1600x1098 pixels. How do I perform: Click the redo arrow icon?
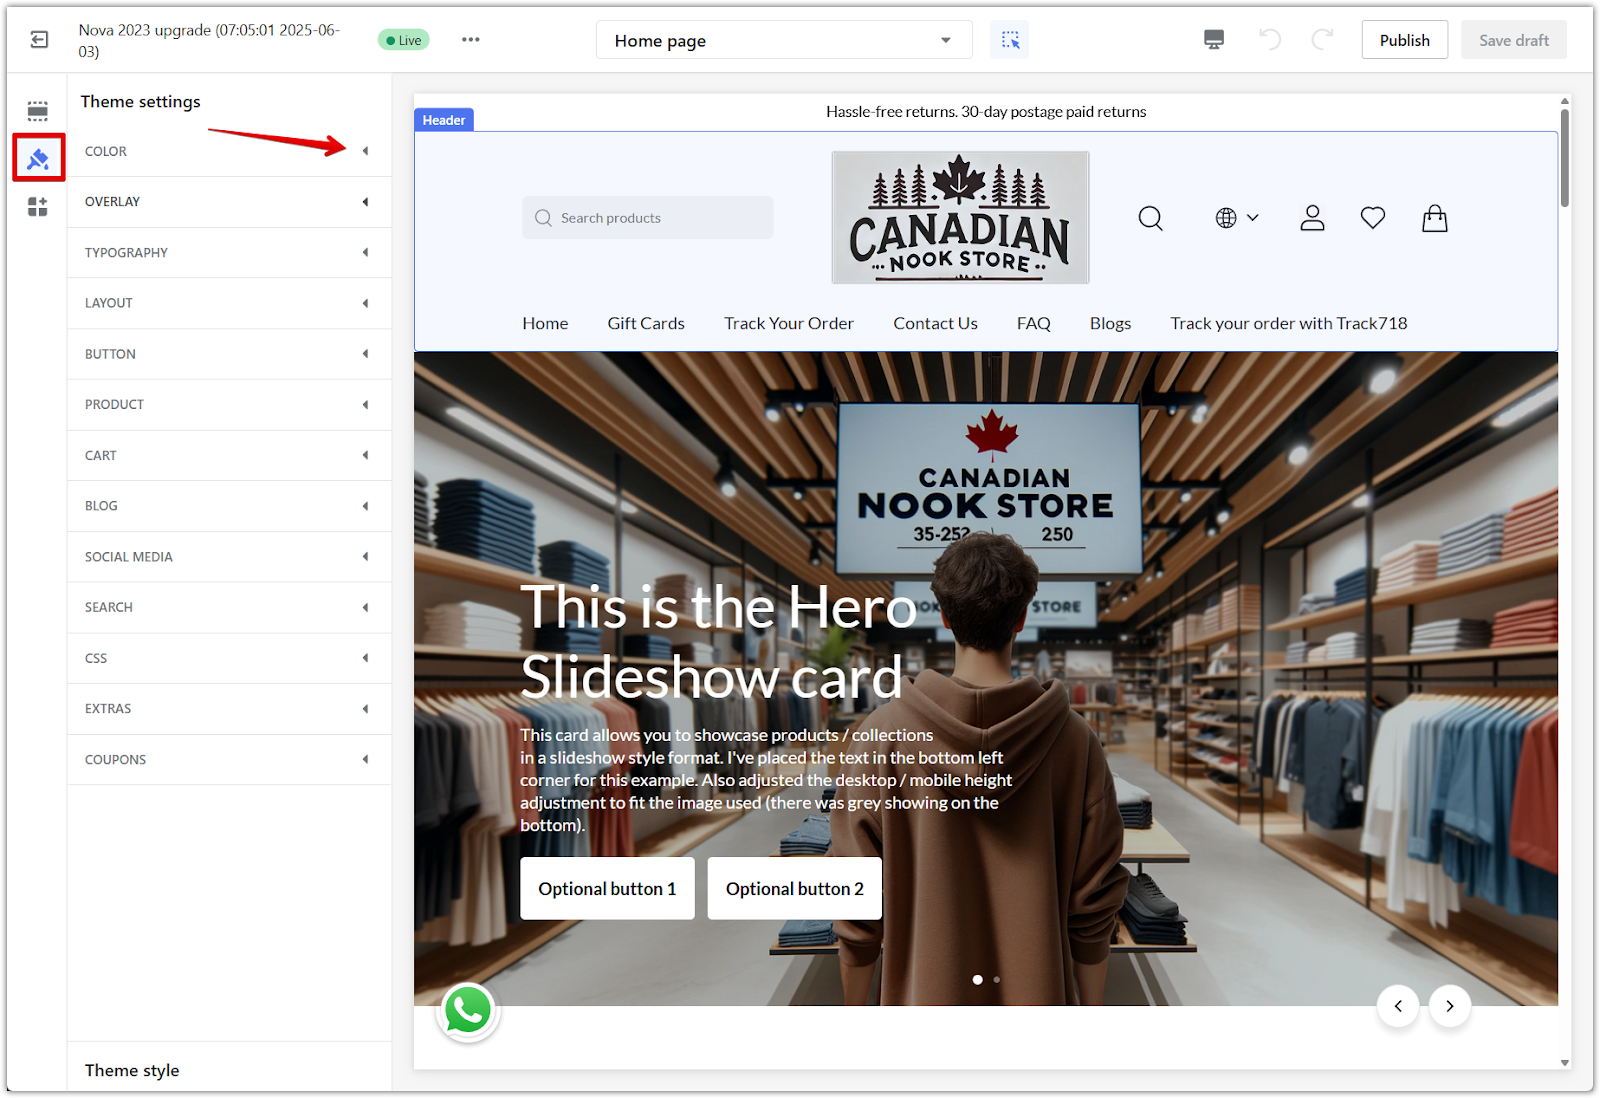(x=1322, y=40)
